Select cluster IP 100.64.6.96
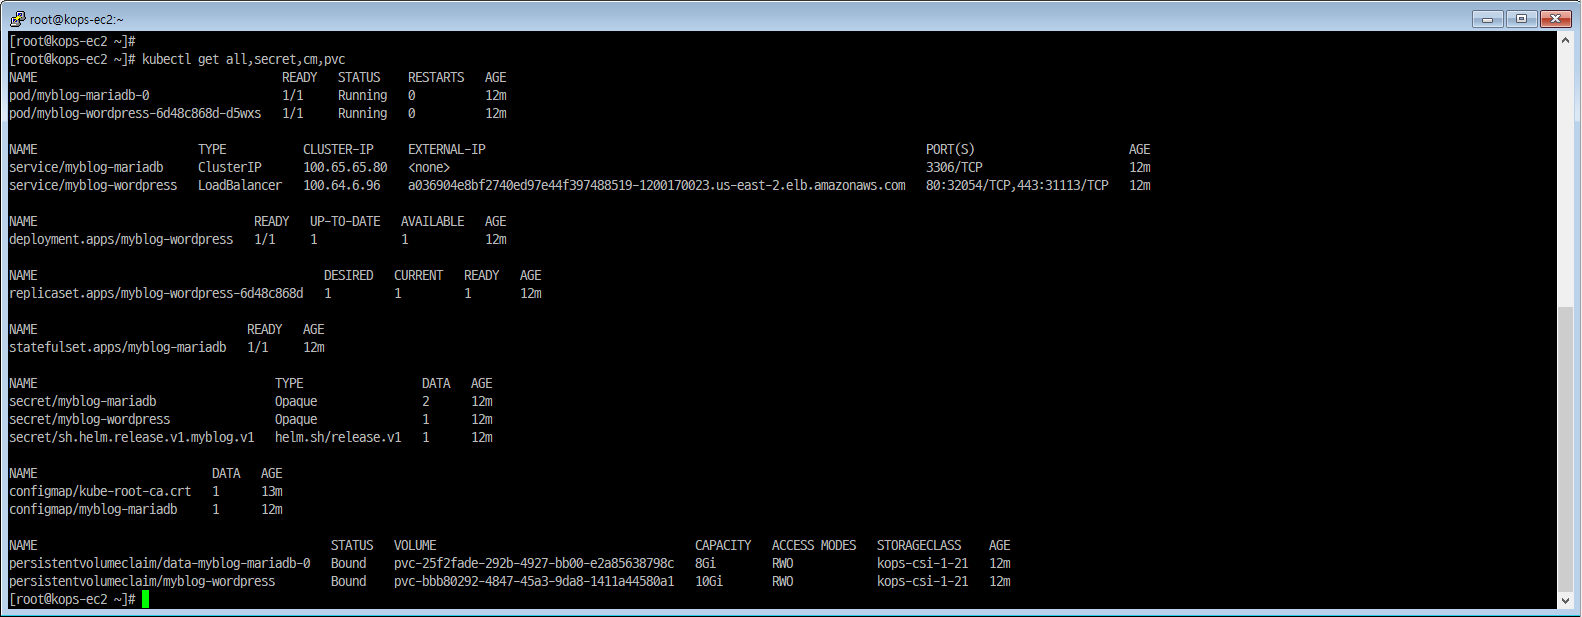Screen dimensions: 1582x617 [x=342, y=185]
